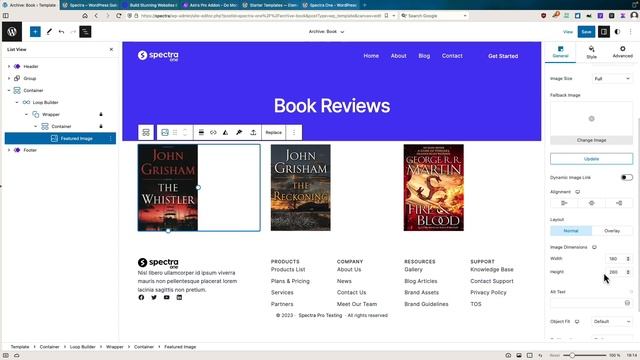Toggle the block inserter plus button

tap(36, 31)
